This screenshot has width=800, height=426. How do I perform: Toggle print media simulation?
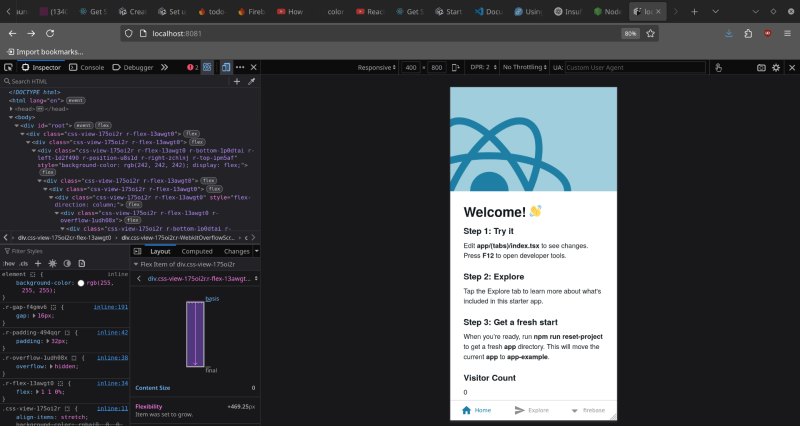pos(82,263)
